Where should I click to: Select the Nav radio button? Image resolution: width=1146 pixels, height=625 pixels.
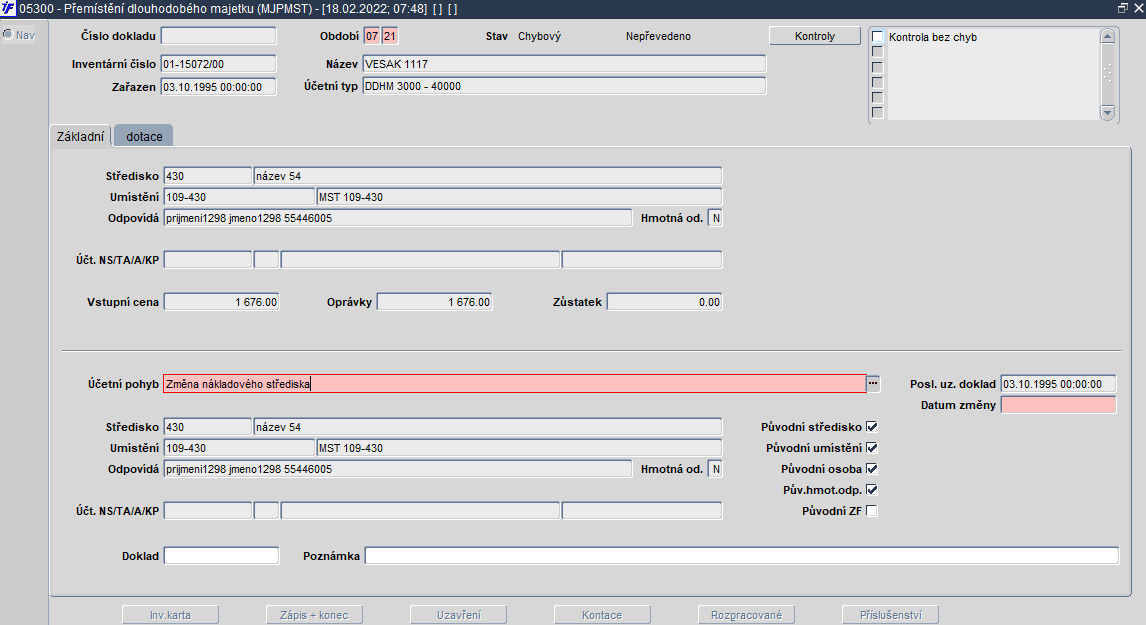[x=8, y=34]
